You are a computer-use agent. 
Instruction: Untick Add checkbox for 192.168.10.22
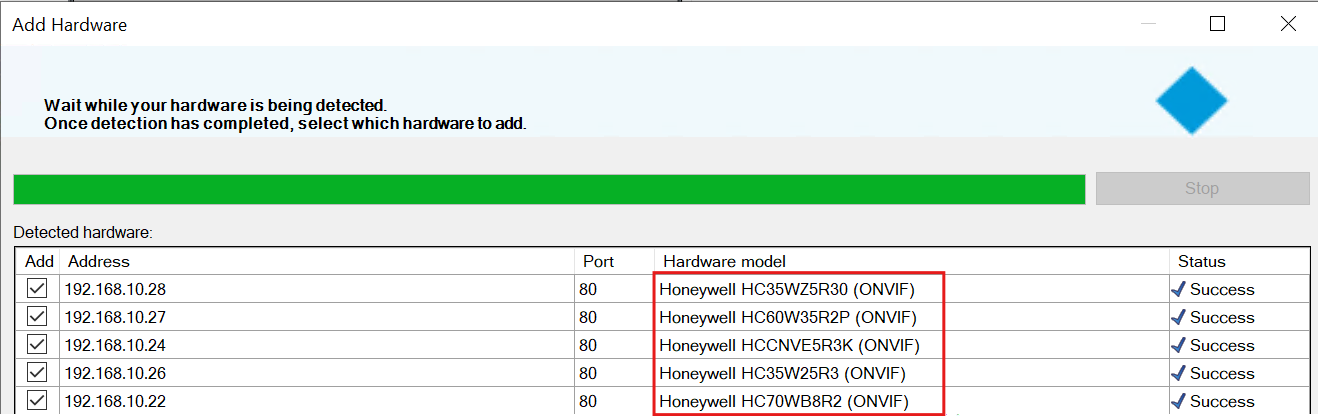pyautogui.click(x=37, y=401)
